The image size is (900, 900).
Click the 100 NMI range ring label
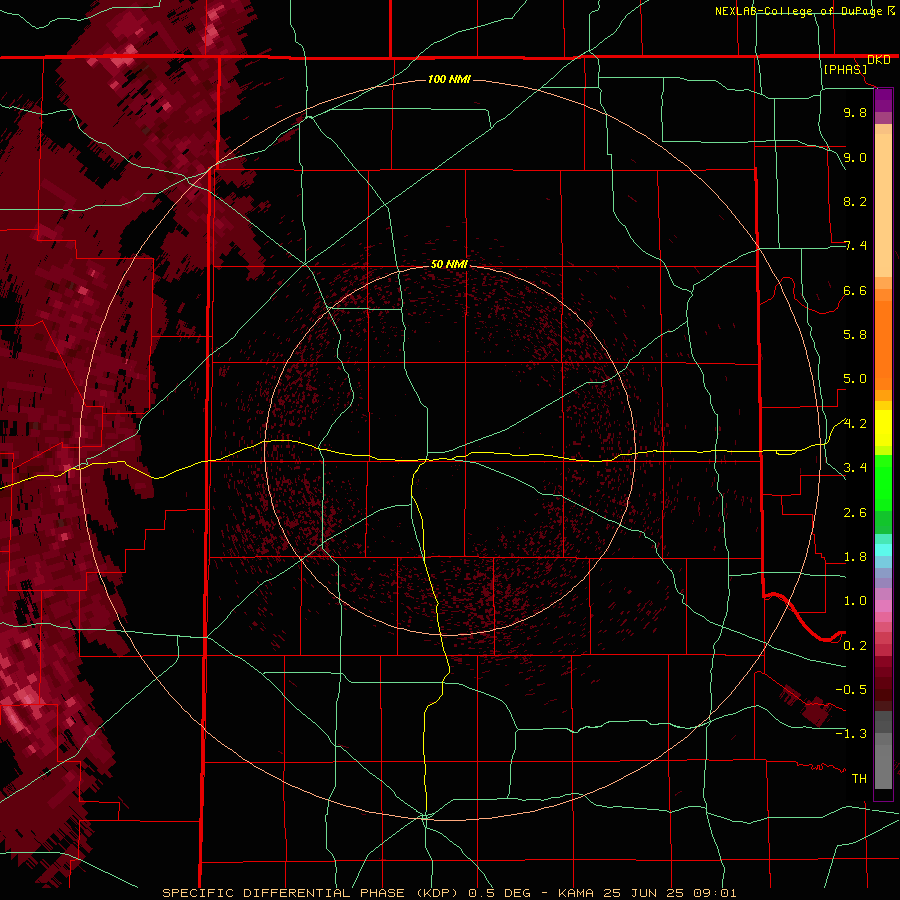(x=449, y=79)
